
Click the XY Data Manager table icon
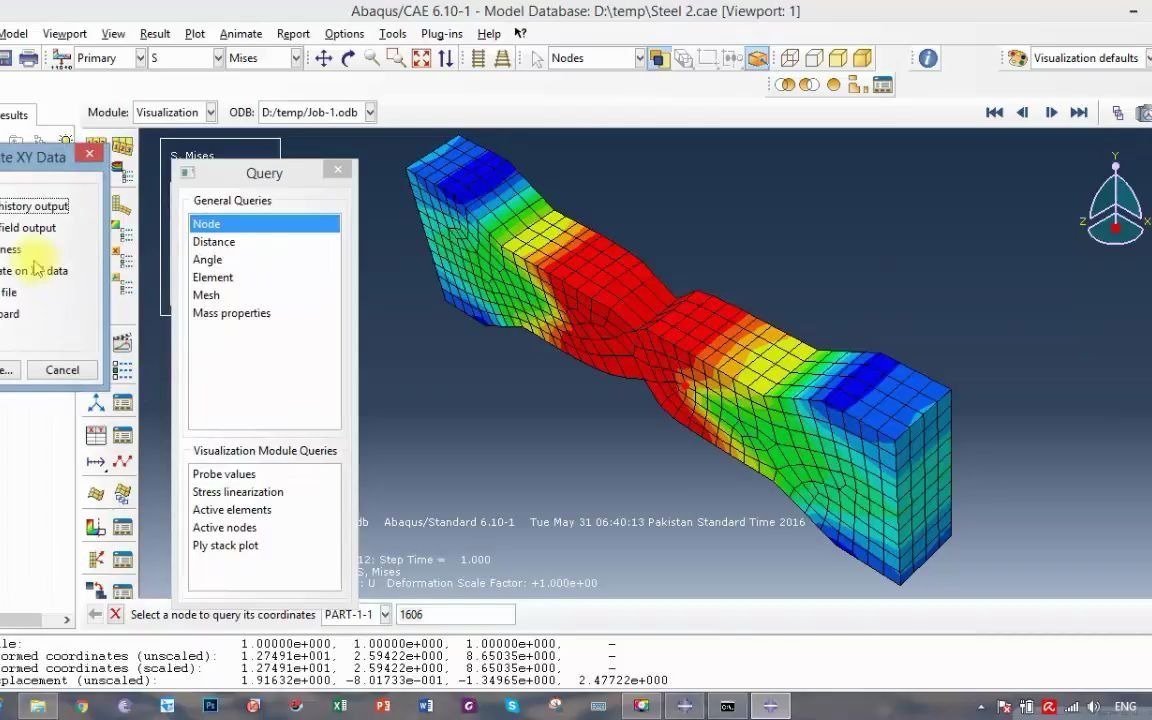tap(122, 435)
